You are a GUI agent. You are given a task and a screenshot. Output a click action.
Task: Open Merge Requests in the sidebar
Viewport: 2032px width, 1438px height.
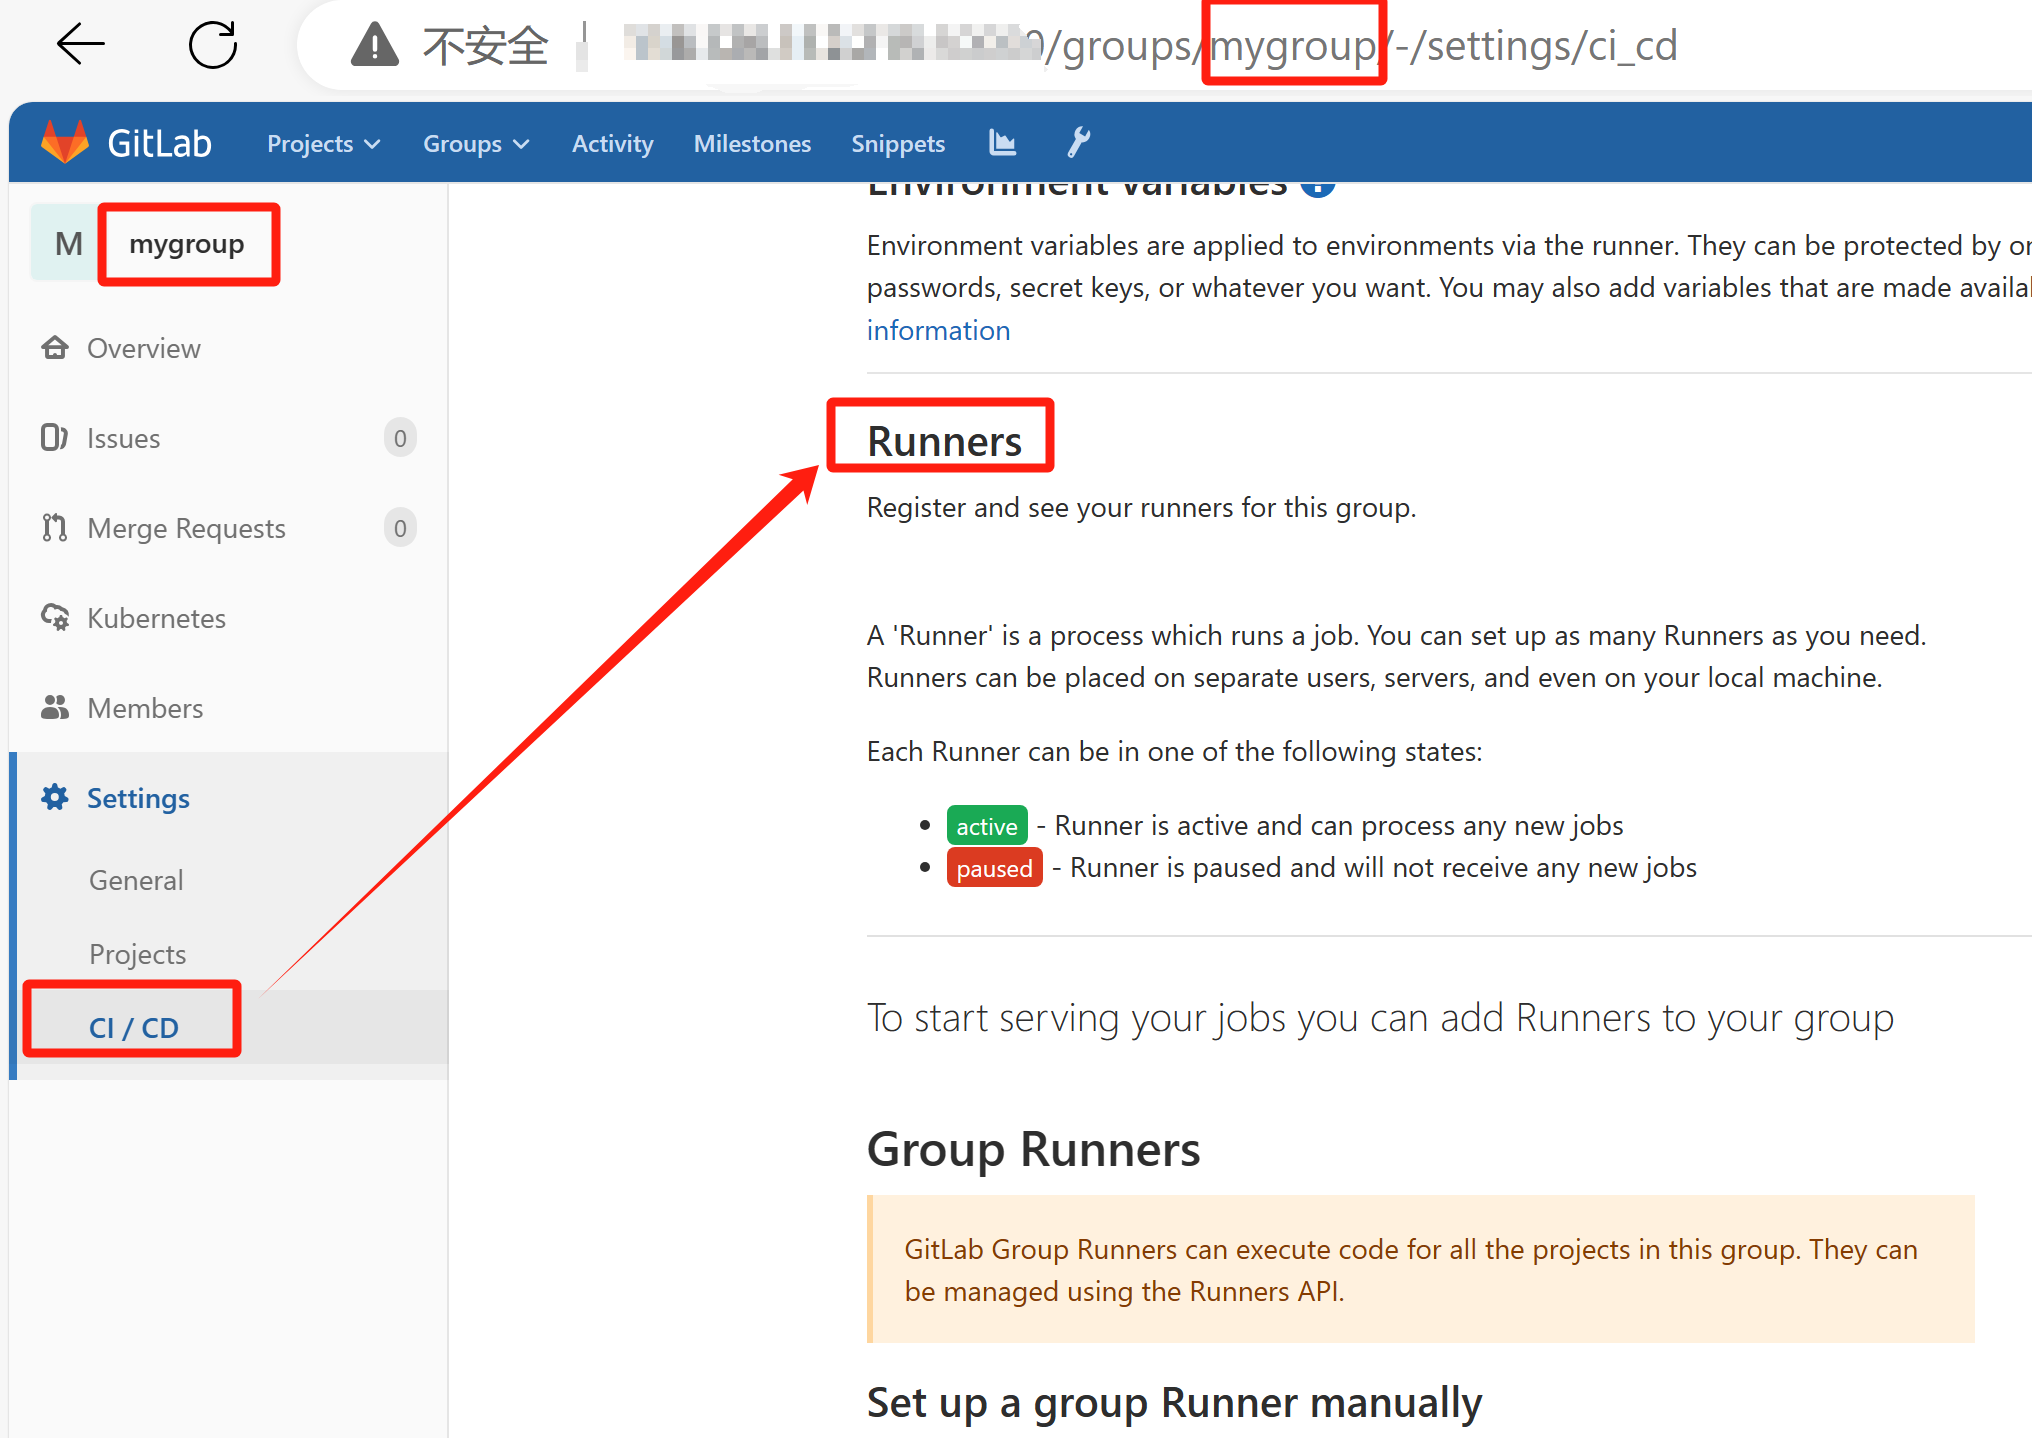pos(186,528)
